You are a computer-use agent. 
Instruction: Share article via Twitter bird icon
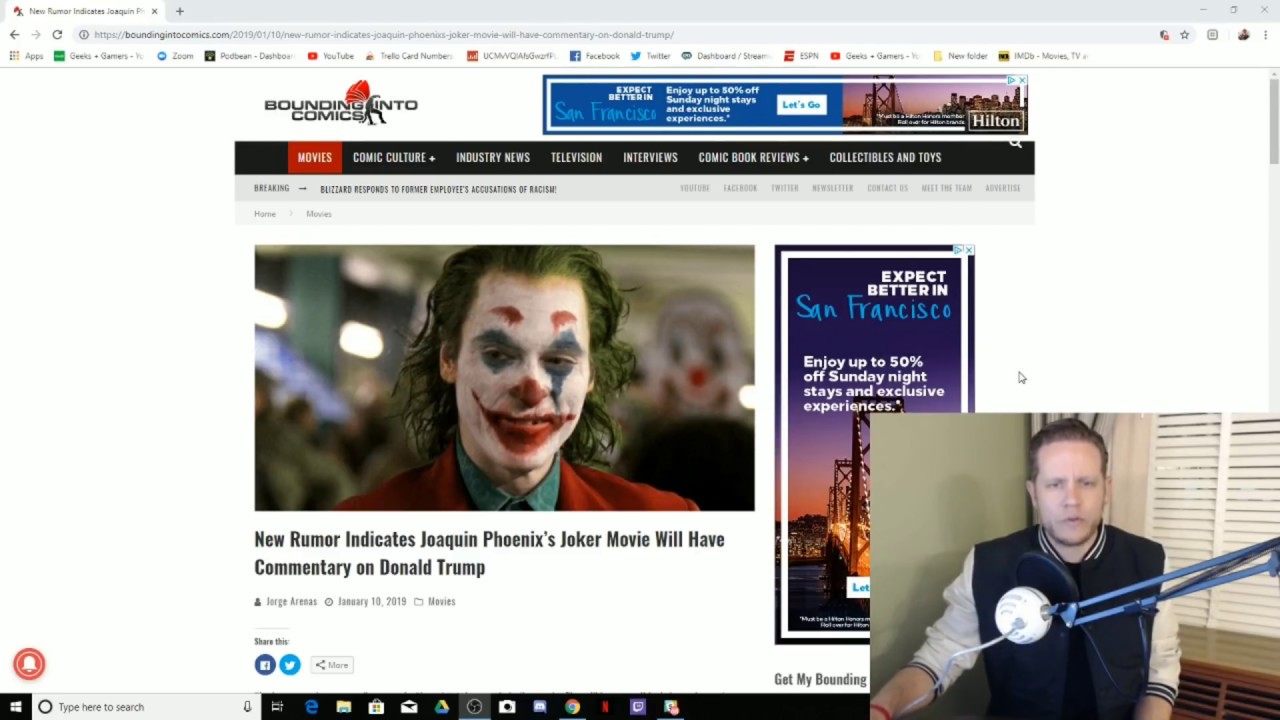coord(290,665)
